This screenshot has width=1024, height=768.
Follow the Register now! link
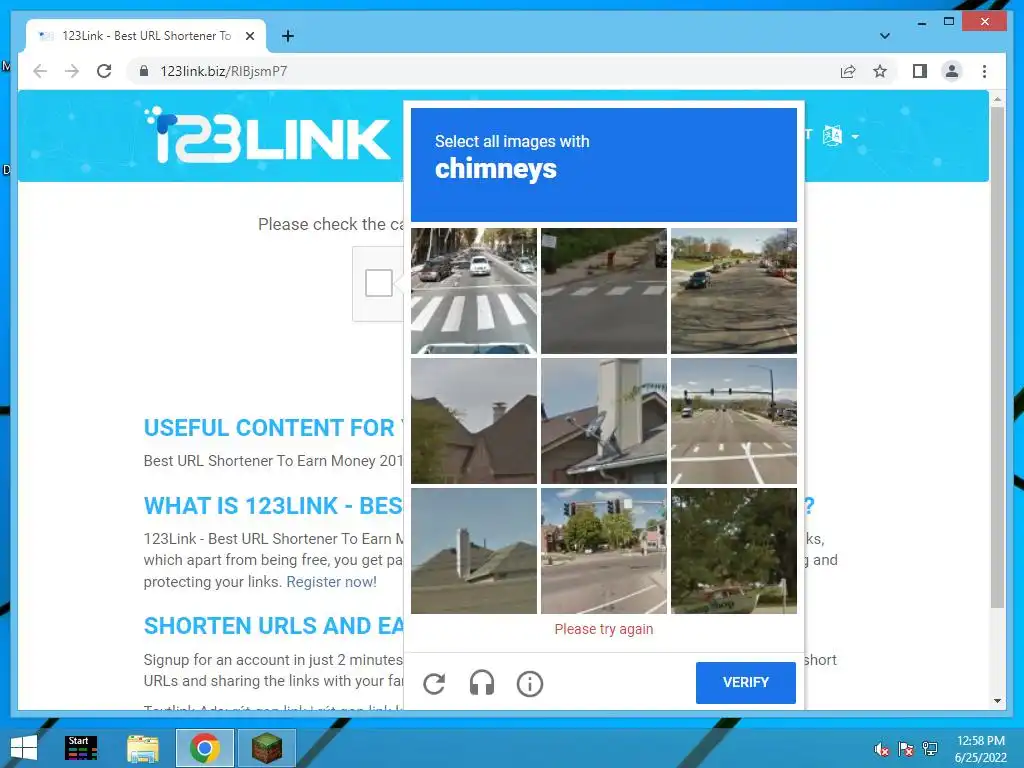331,581
